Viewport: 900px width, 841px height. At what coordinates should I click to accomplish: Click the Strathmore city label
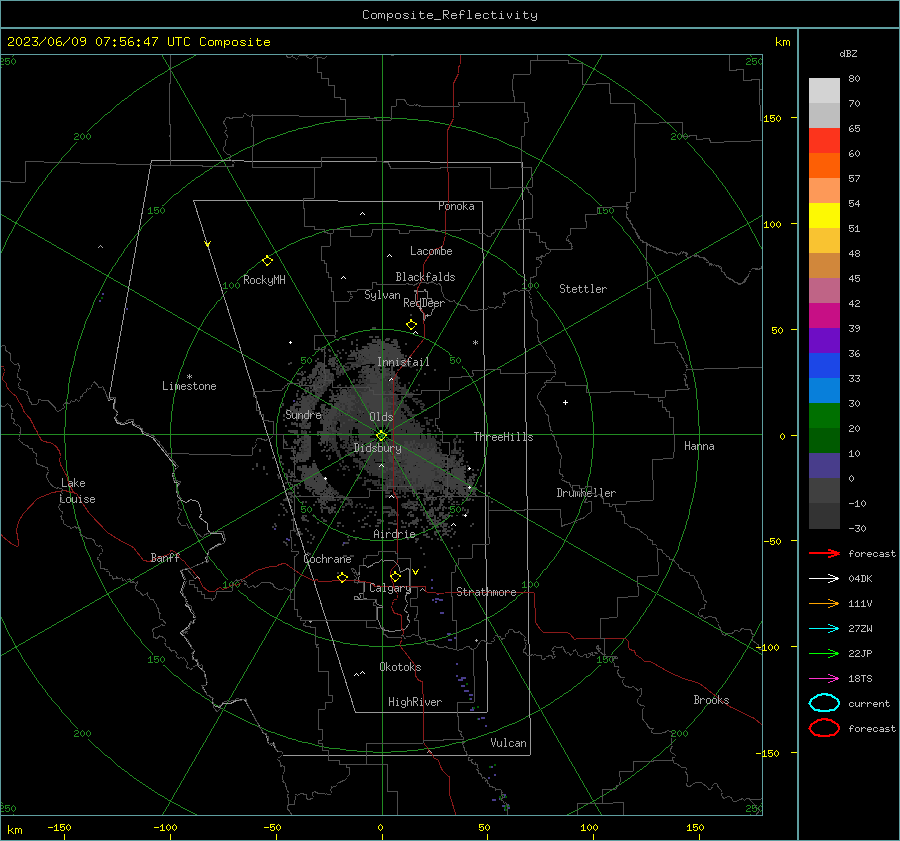point(486,592)
